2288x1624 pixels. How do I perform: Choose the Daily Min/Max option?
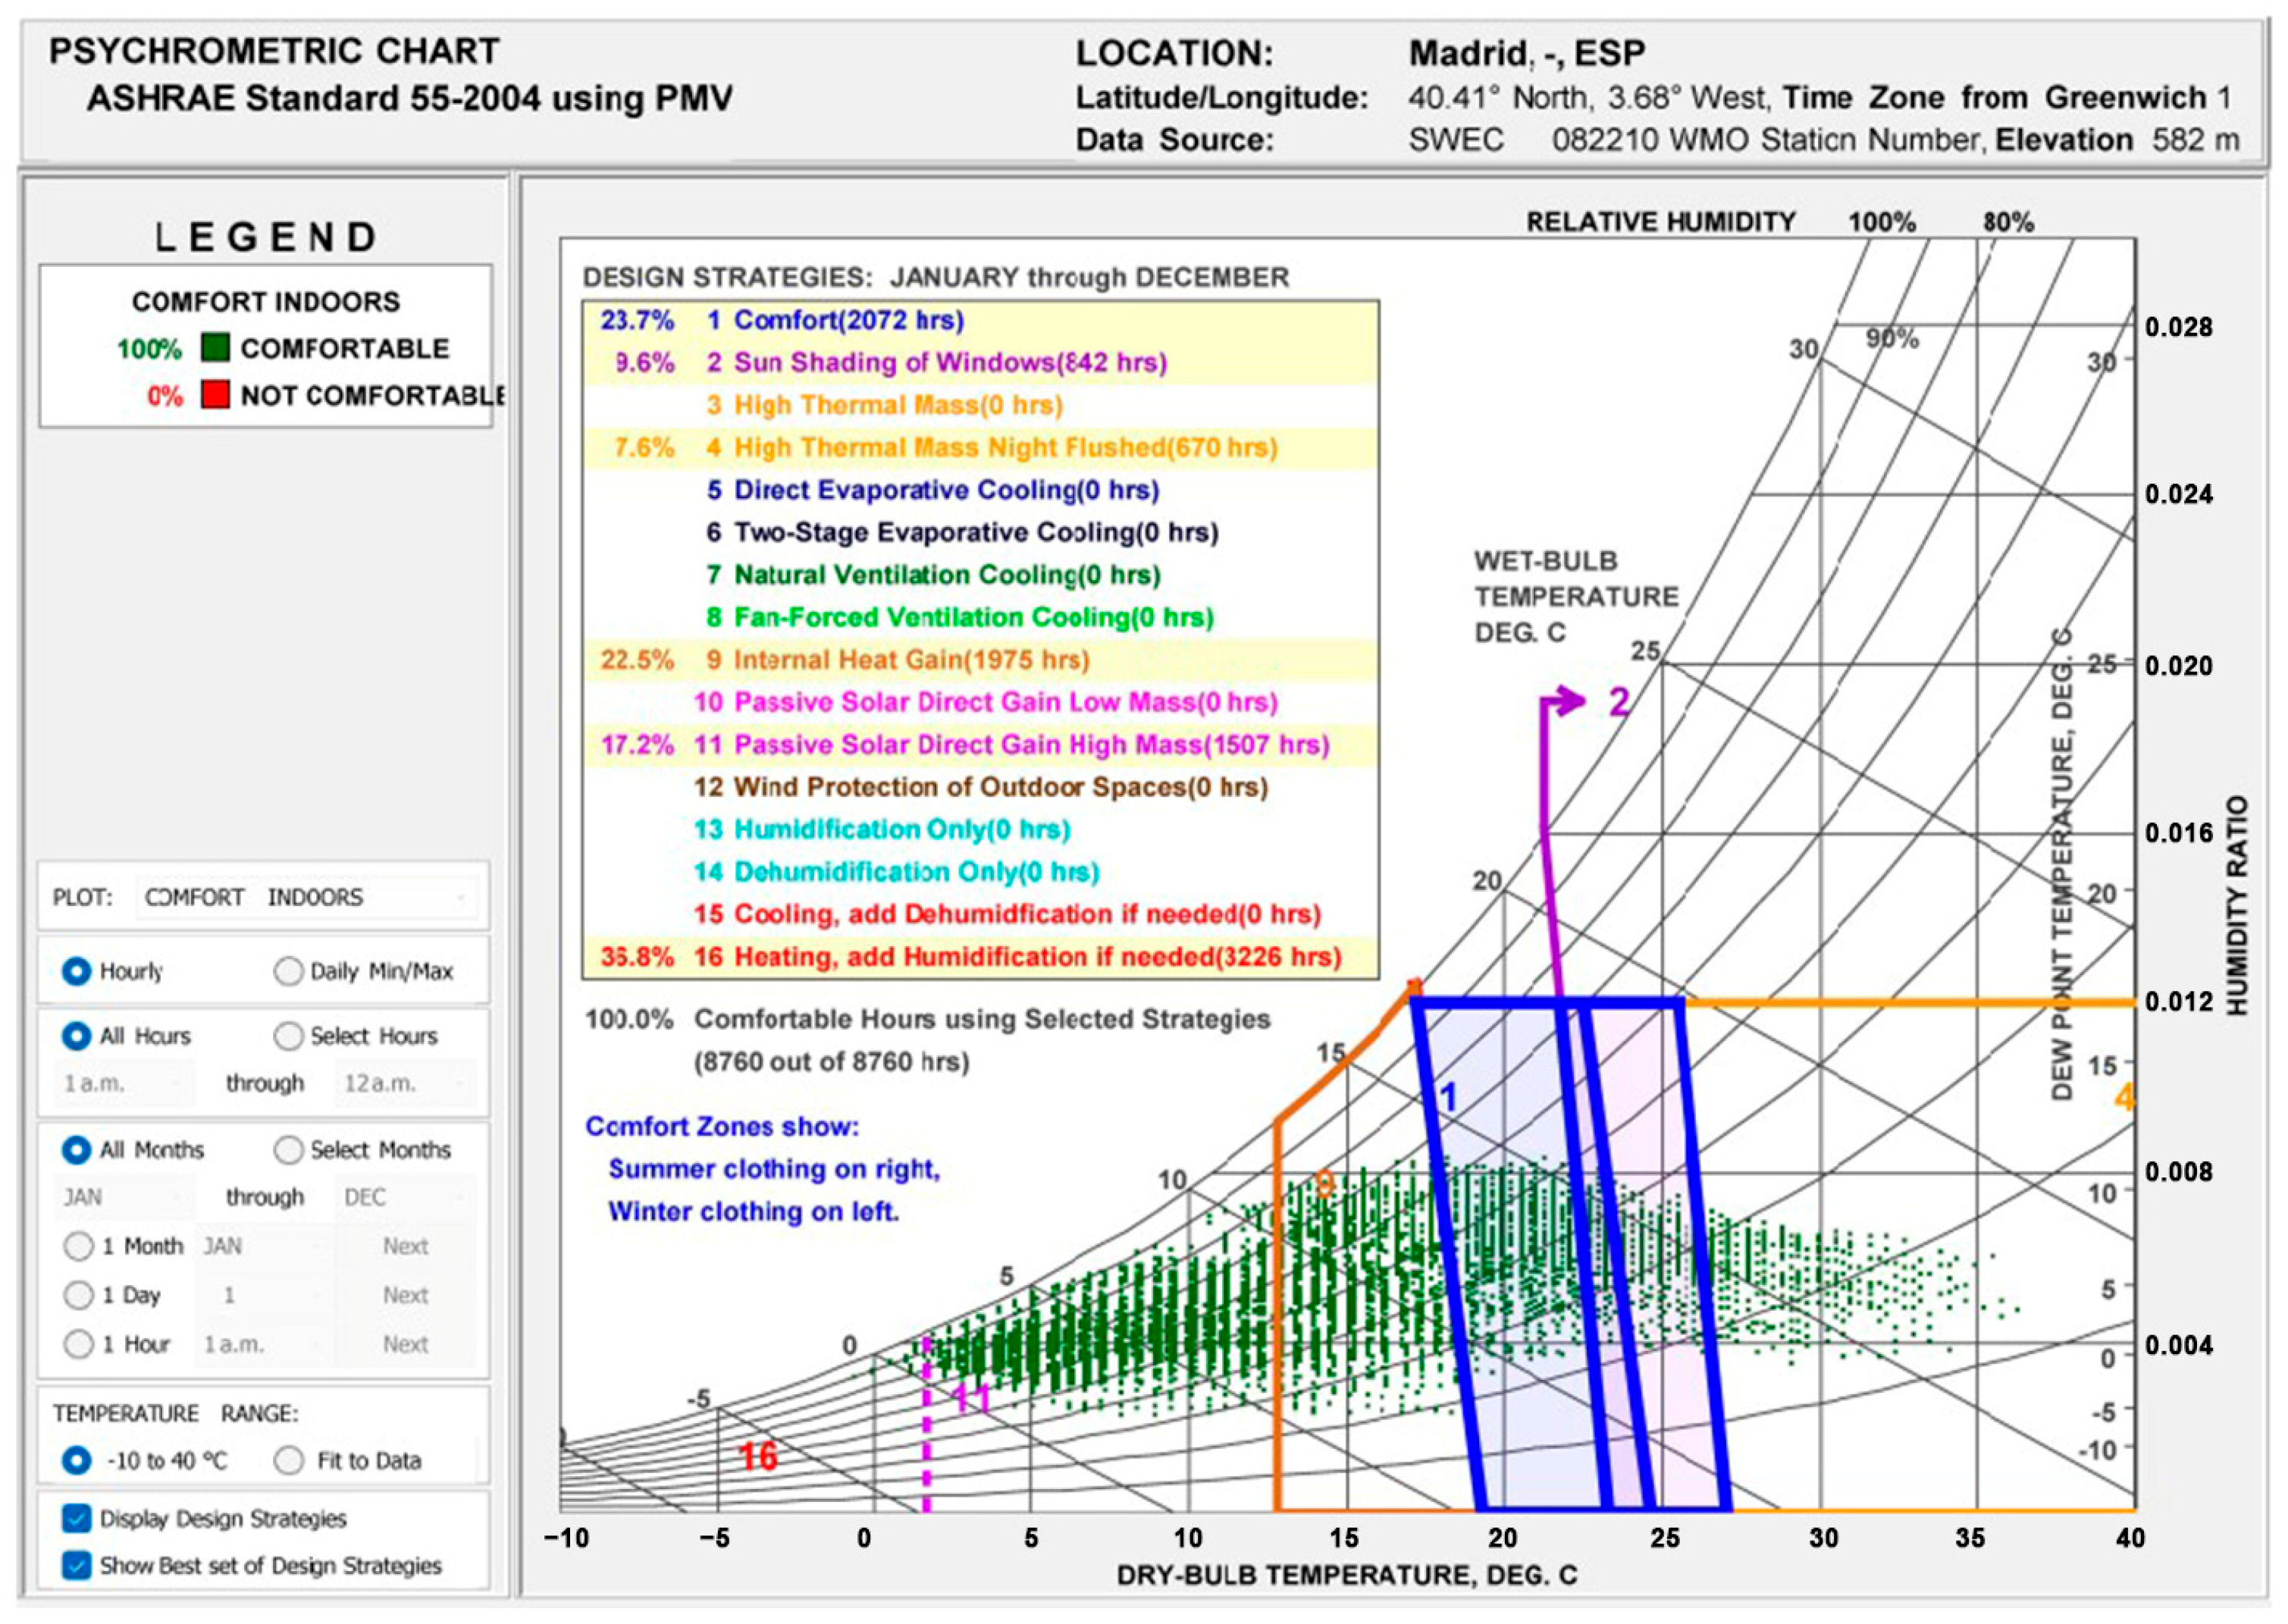click(288, 971)
